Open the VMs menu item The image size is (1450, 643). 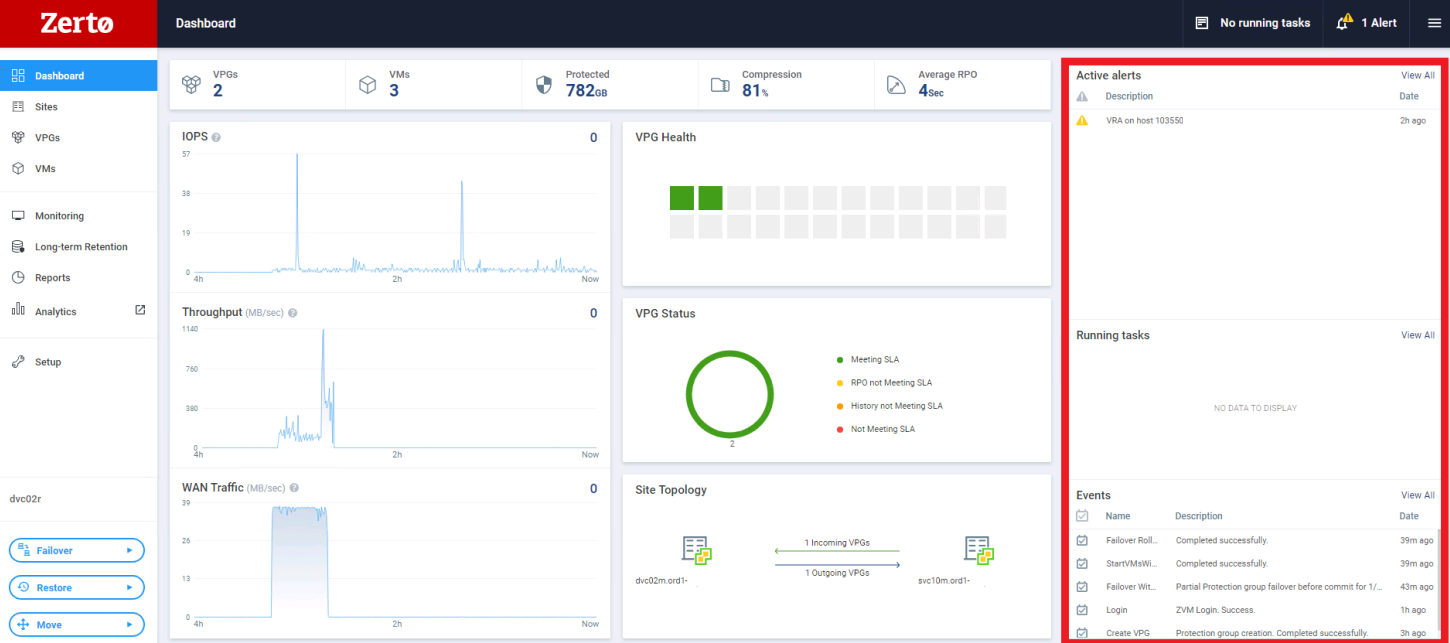(x=78, y=168)
